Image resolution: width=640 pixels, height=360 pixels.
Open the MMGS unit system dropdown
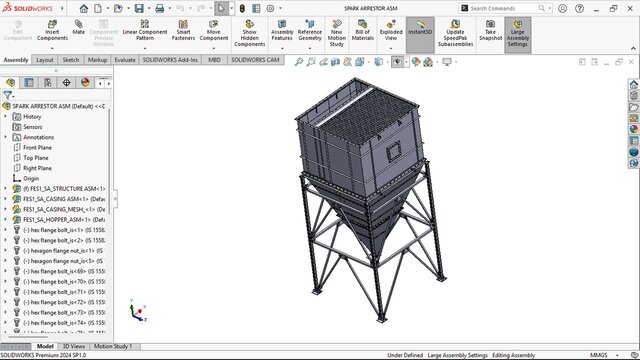pyautogui.click(x=617, y=355)
